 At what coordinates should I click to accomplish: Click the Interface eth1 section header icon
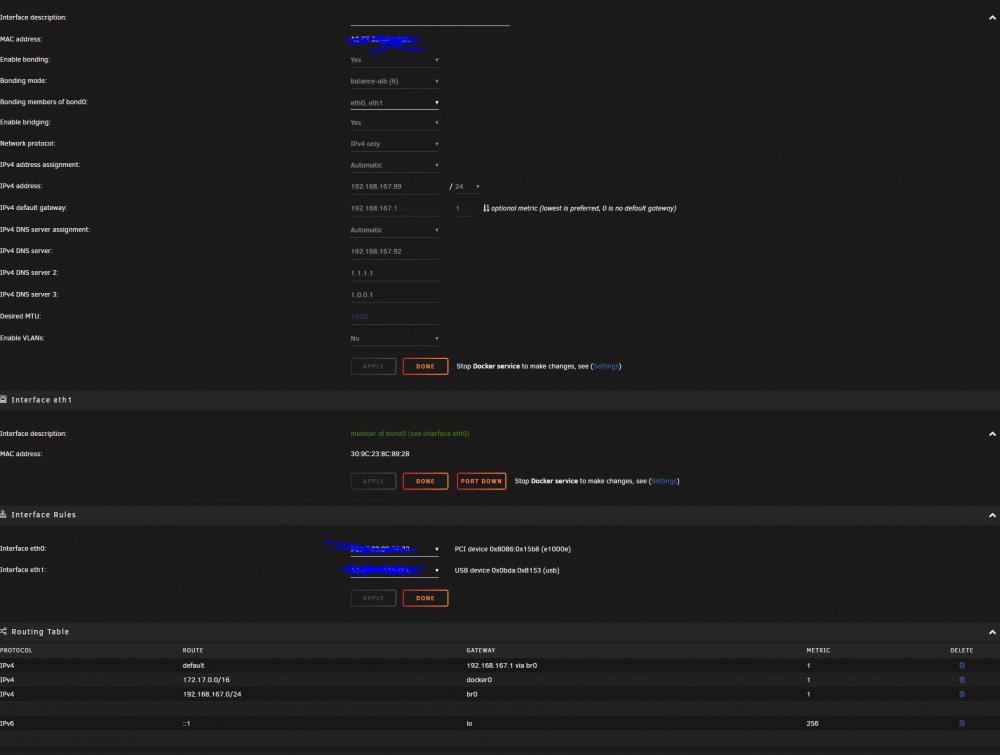tap(3, 399)
